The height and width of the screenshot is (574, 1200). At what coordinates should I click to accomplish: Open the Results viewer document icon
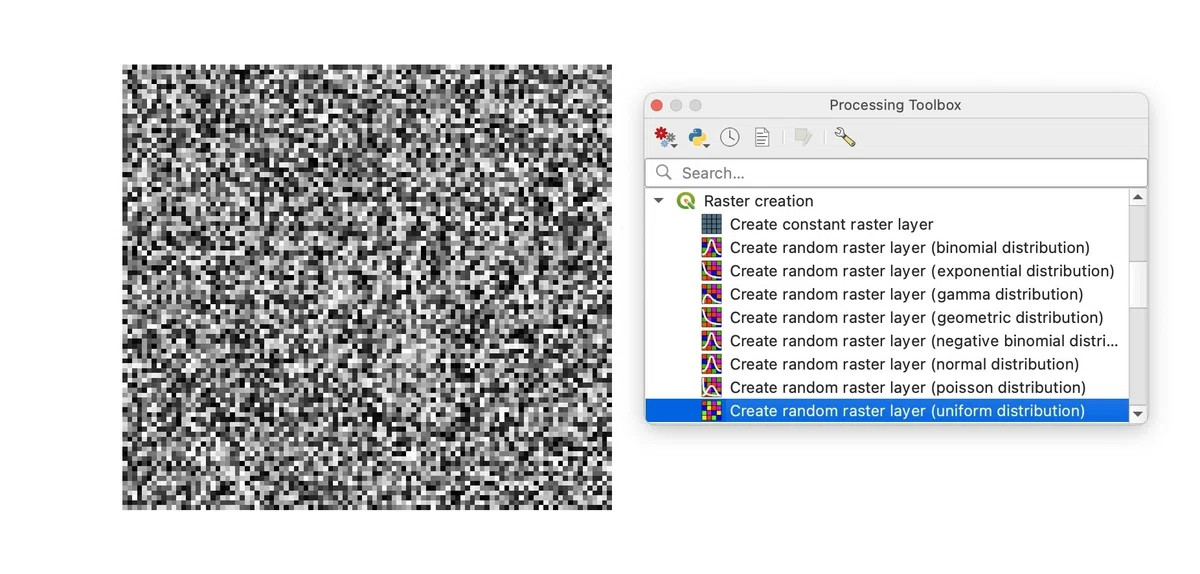pyautogui.click(x=762, y=137)
